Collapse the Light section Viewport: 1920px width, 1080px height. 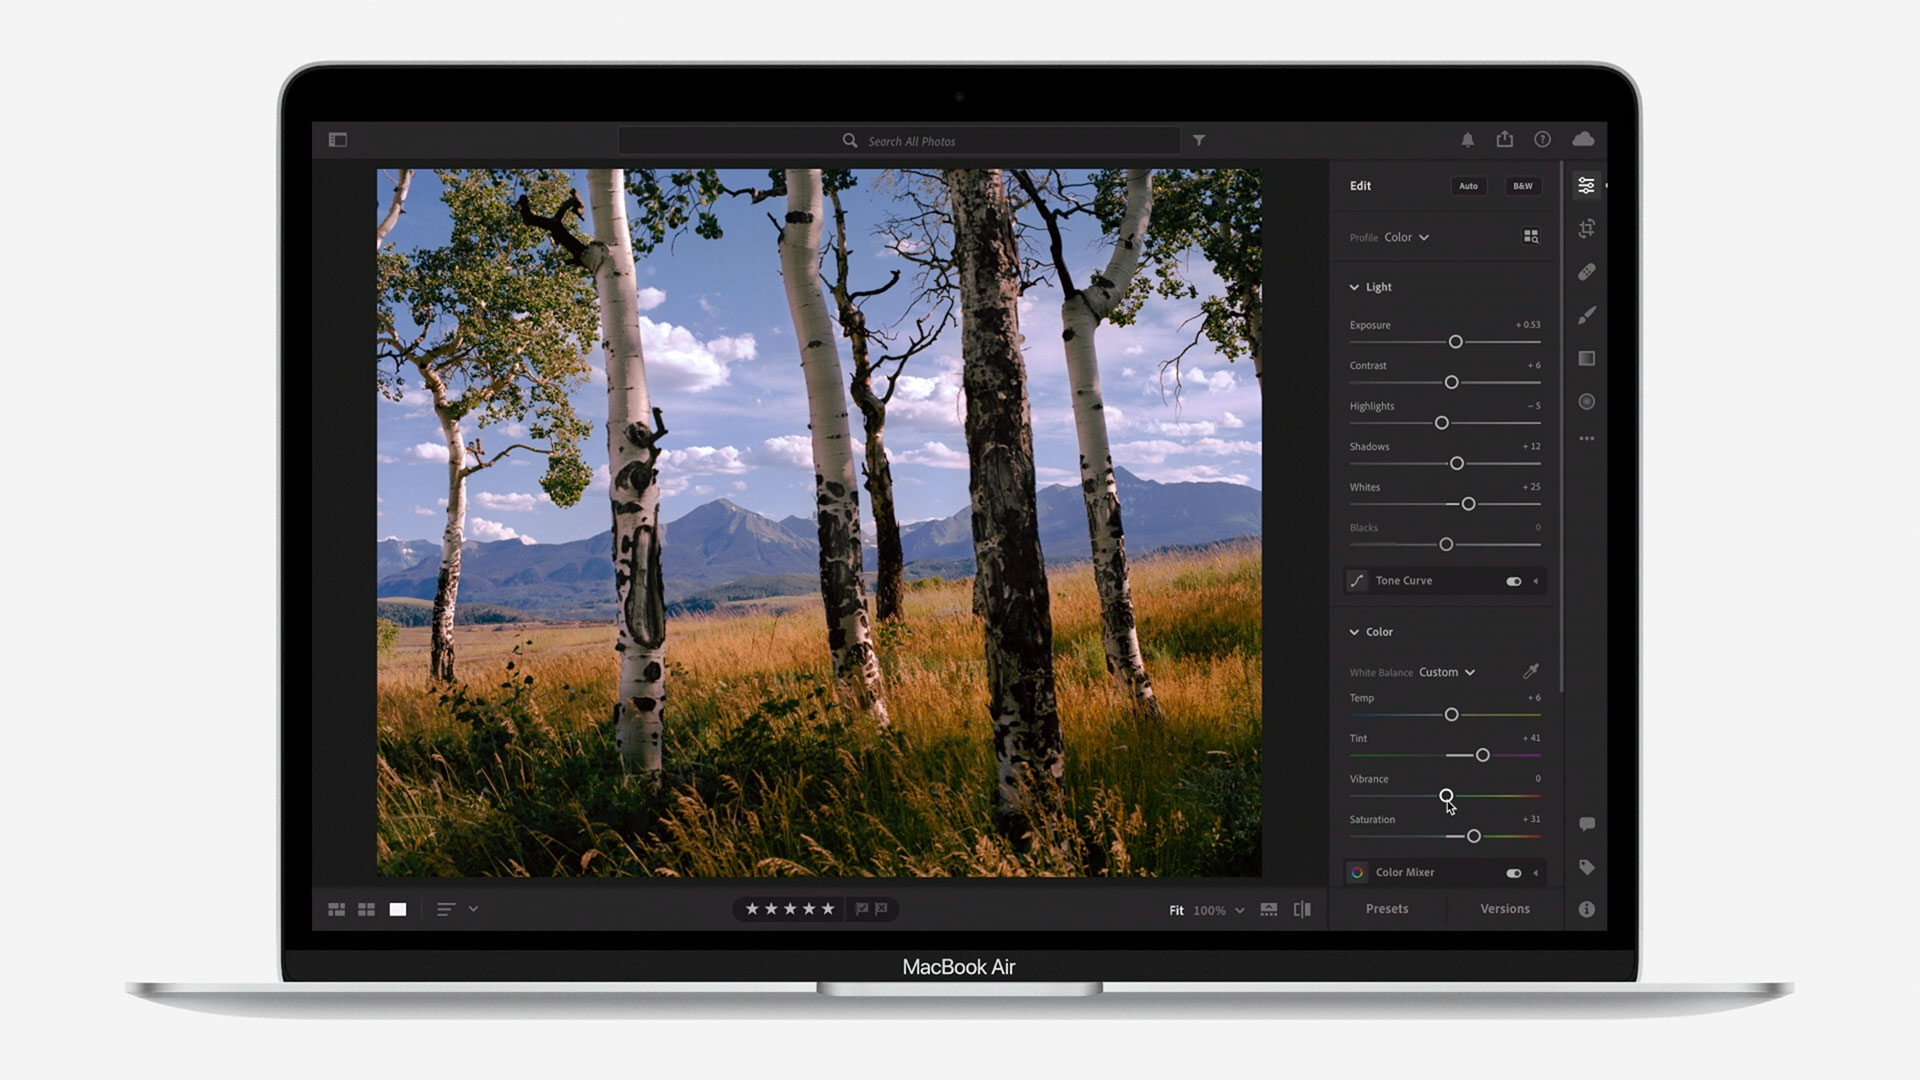(x=1354, y=287)
